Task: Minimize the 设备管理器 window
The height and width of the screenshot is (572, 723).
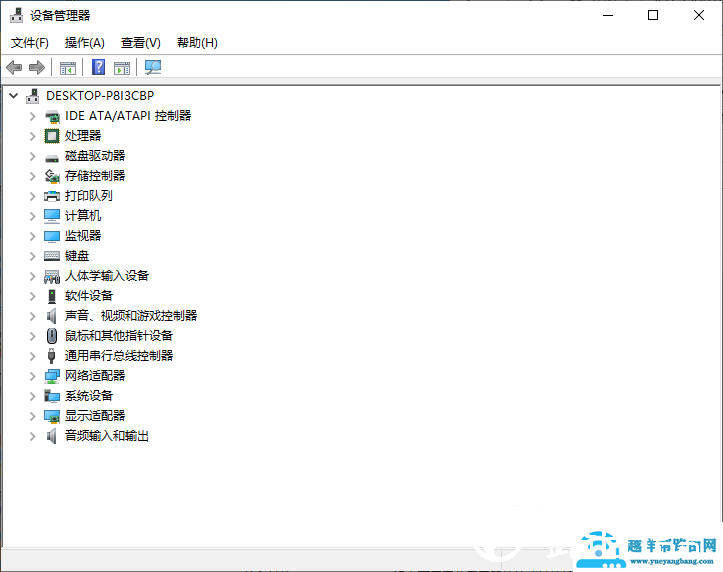Action: pos(608,15)
